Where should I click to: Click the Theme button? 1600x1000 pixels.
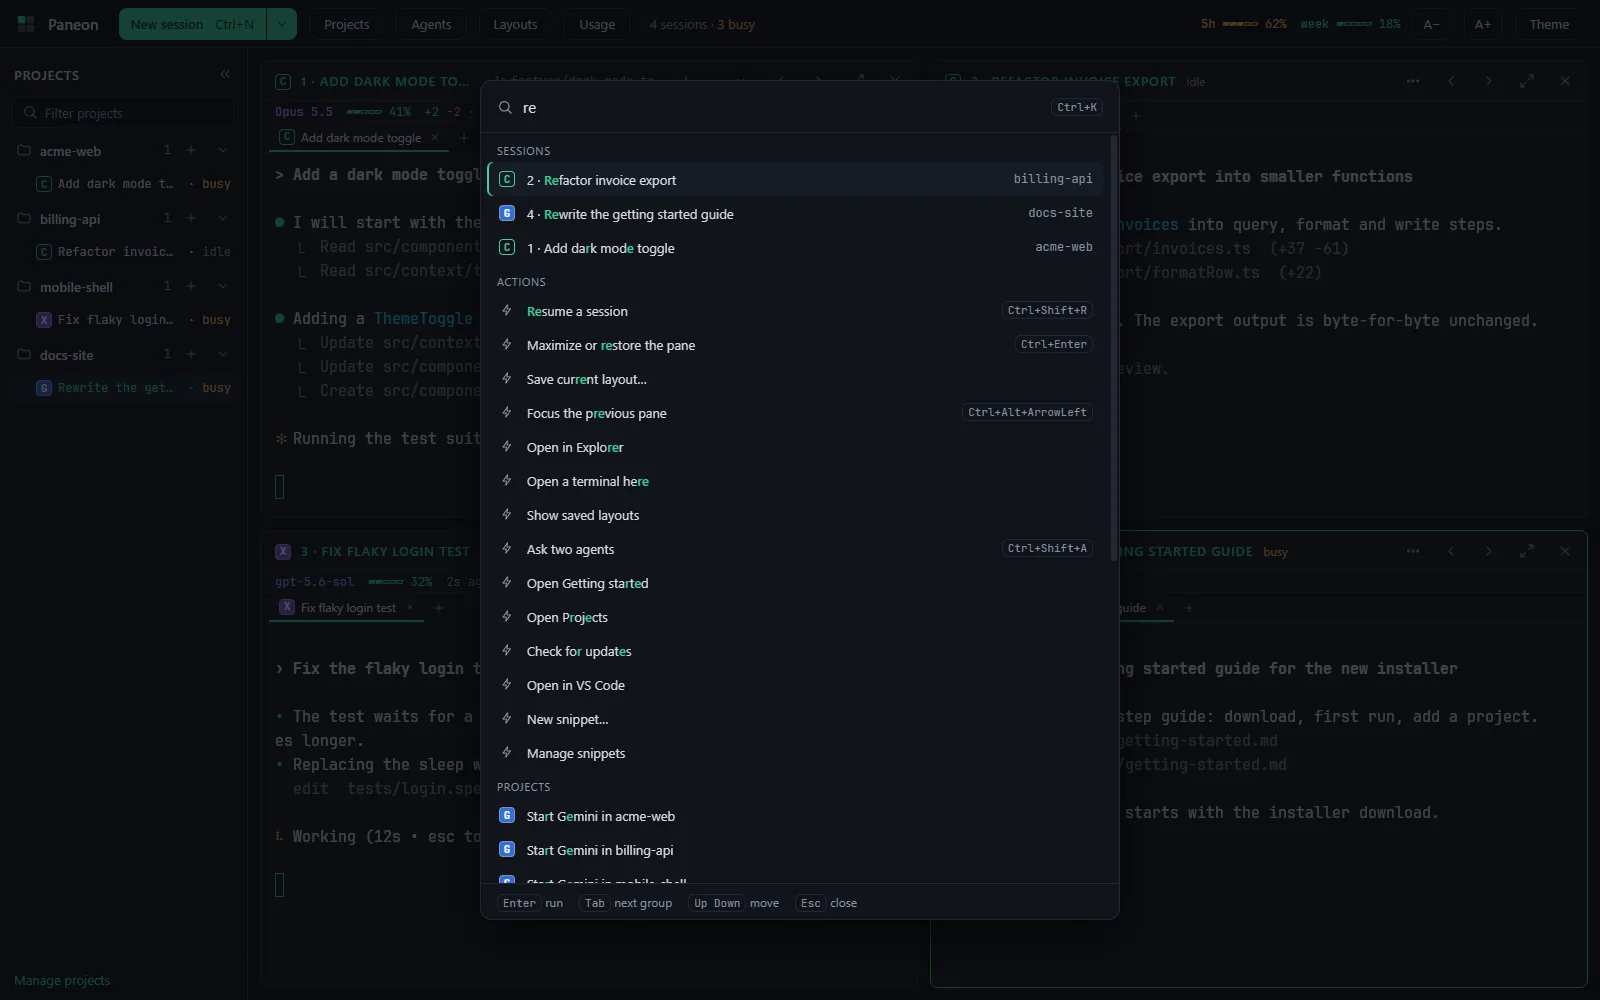point(1549,24)
